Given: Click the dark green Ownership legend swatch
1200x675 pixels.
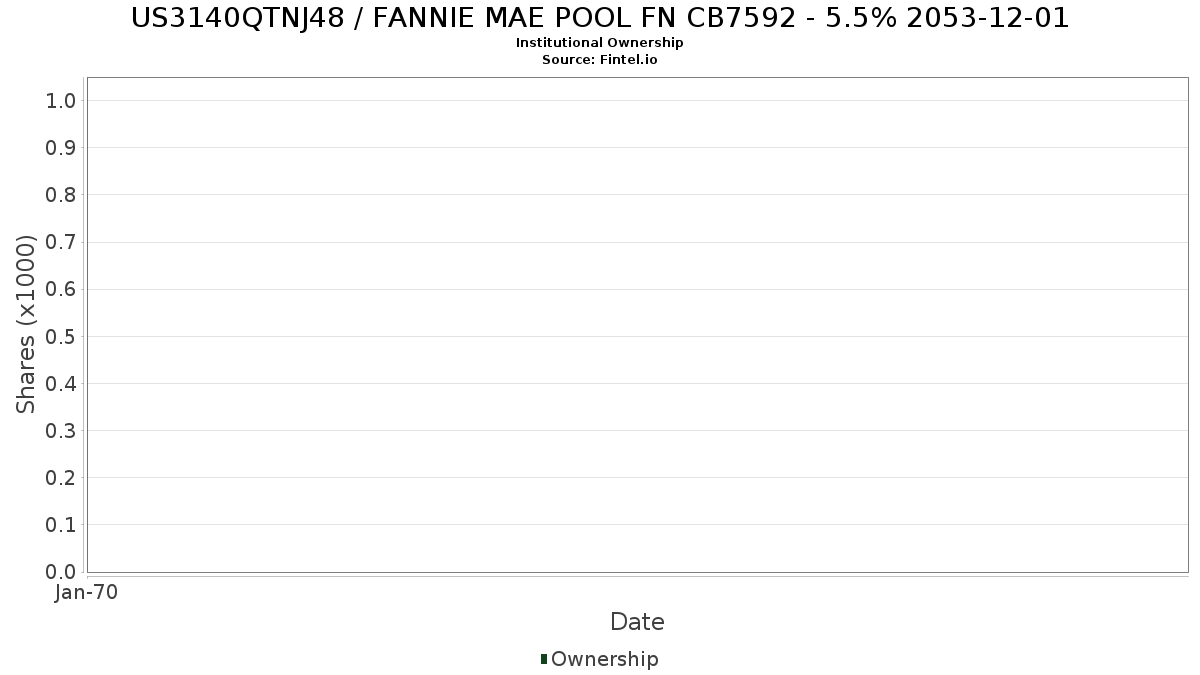Looking at the screenshot, I should coord(544,659).
